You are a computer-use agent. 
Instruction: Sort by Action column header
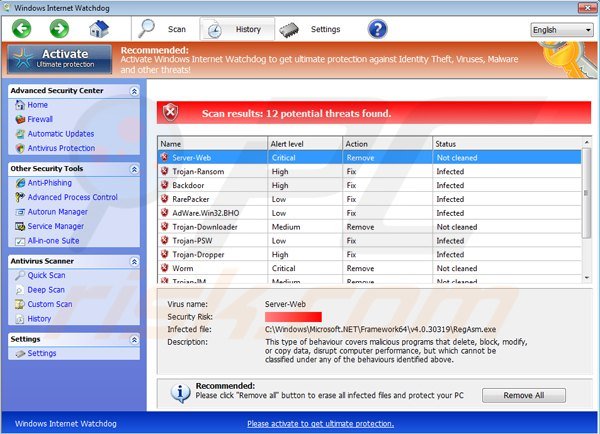click(387, 144)
